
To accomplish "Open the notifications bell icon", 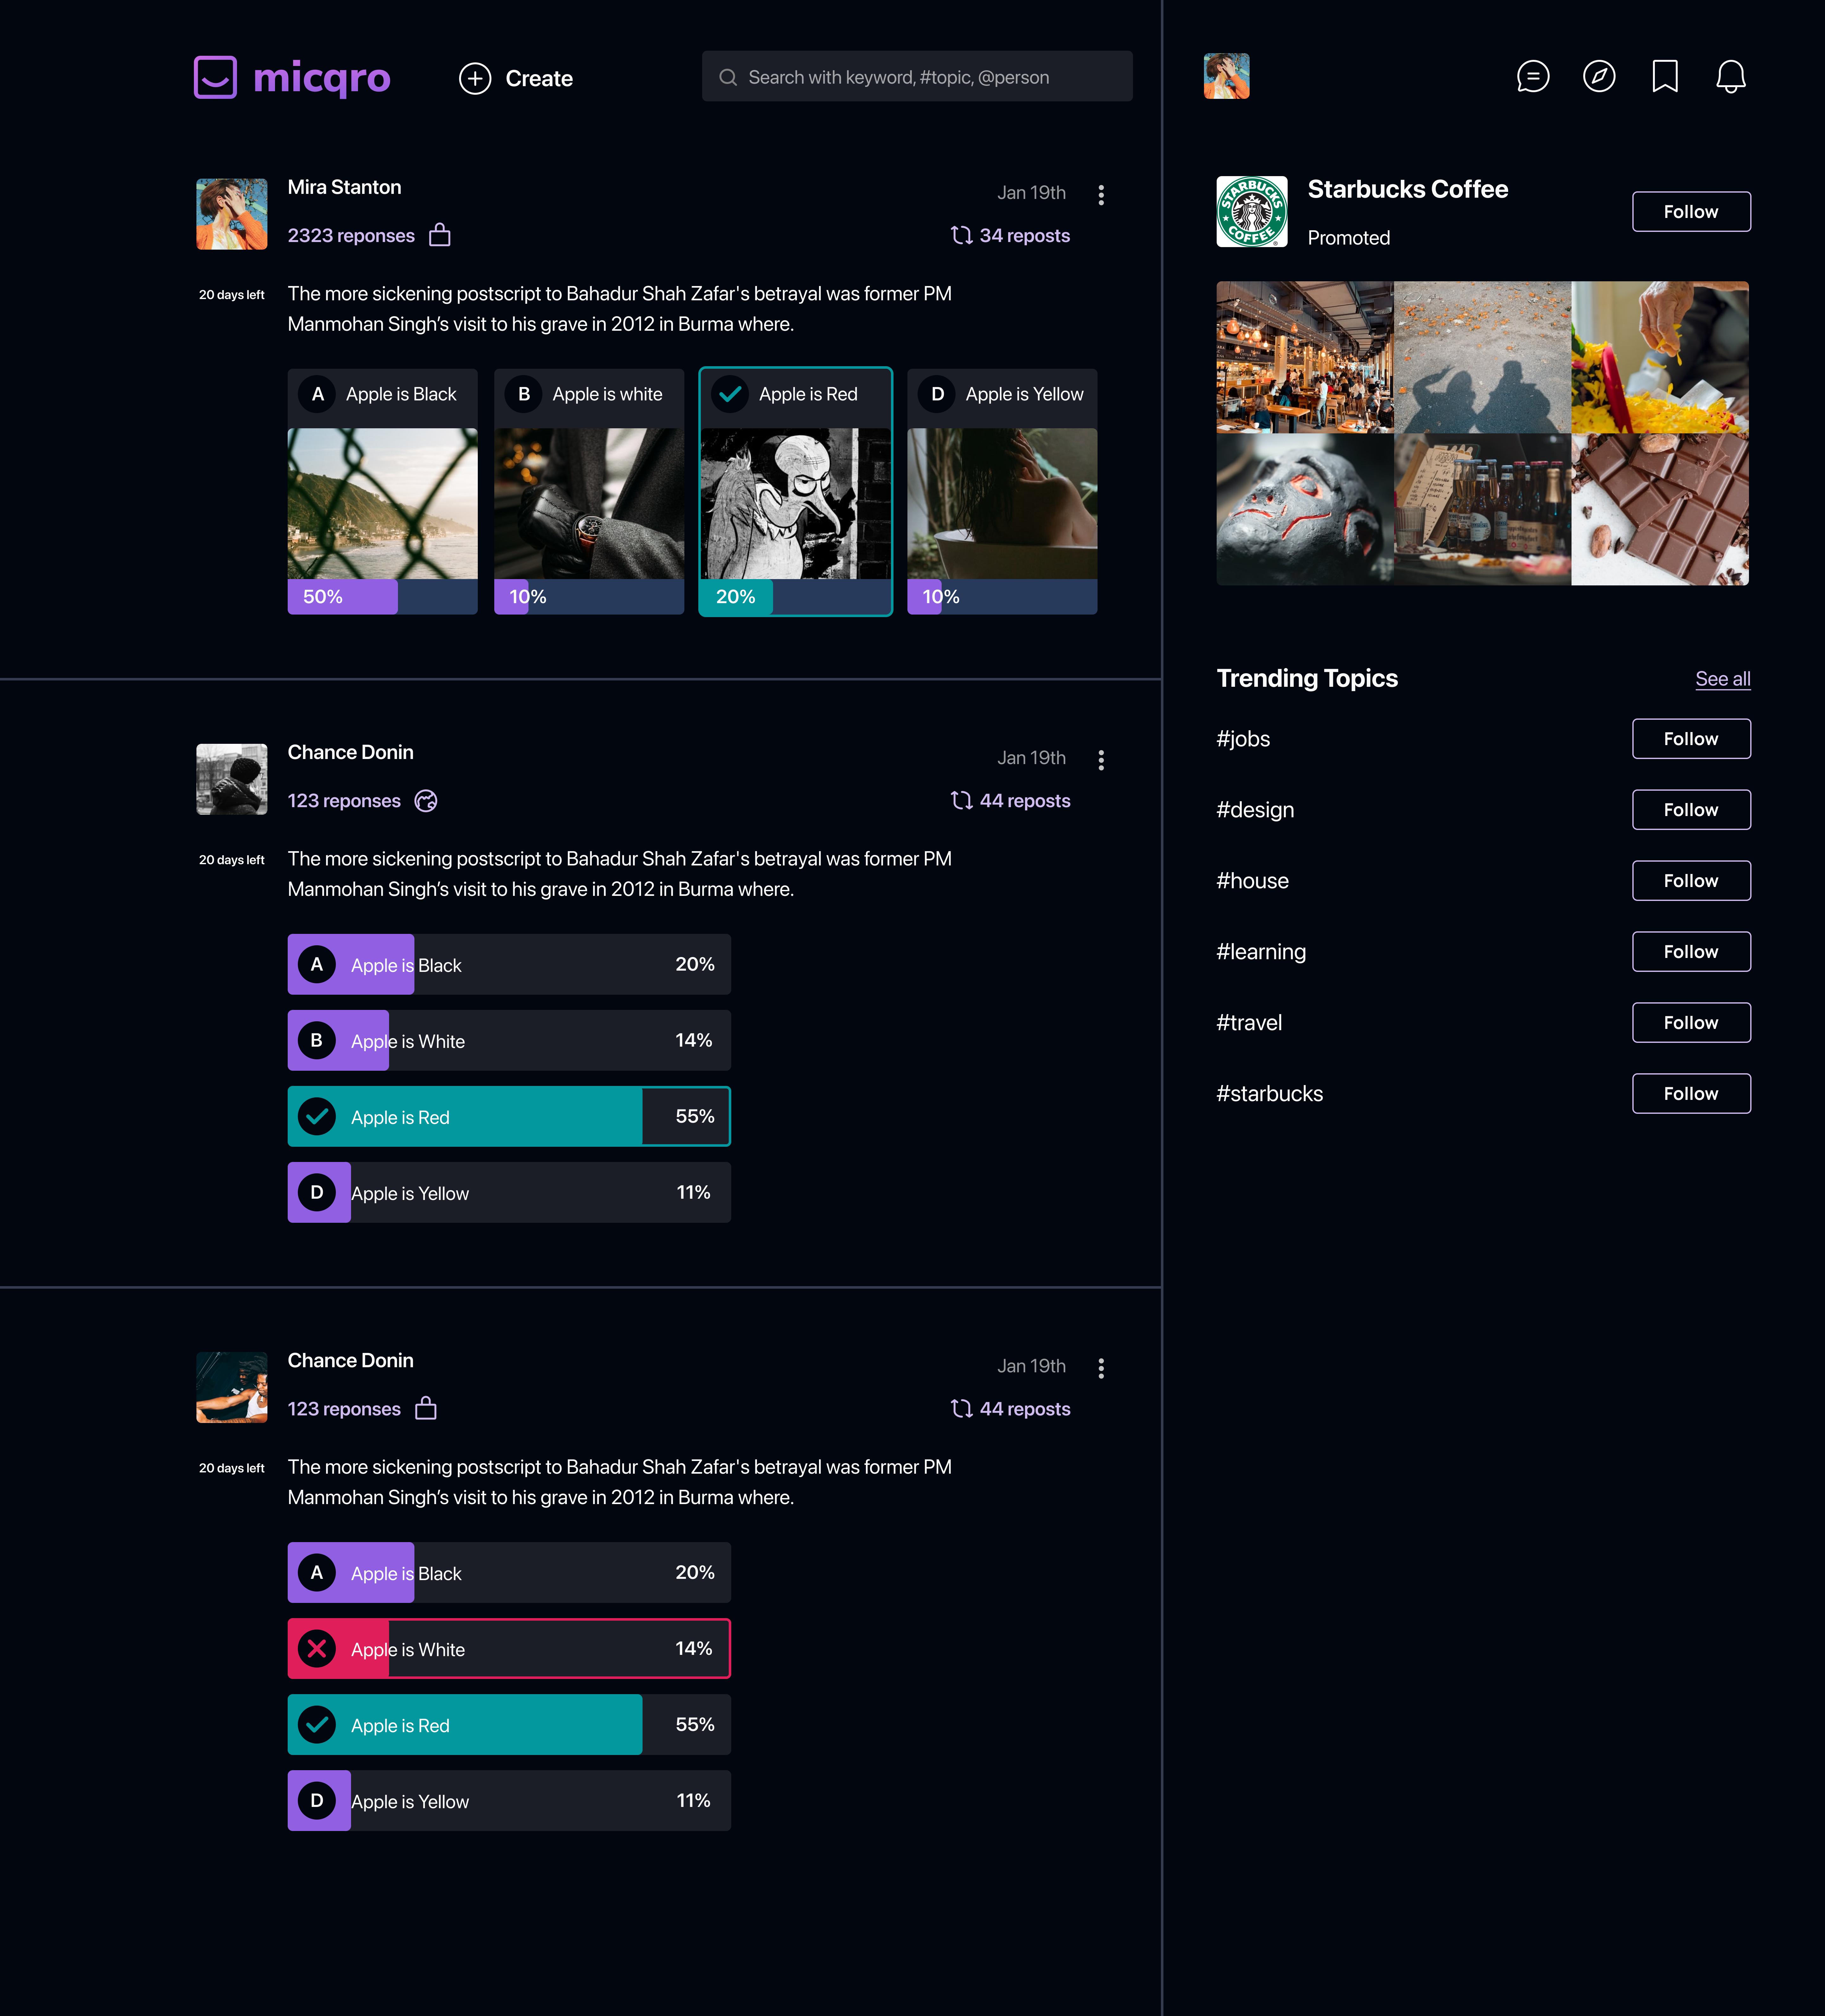I will click(1731, 76).
